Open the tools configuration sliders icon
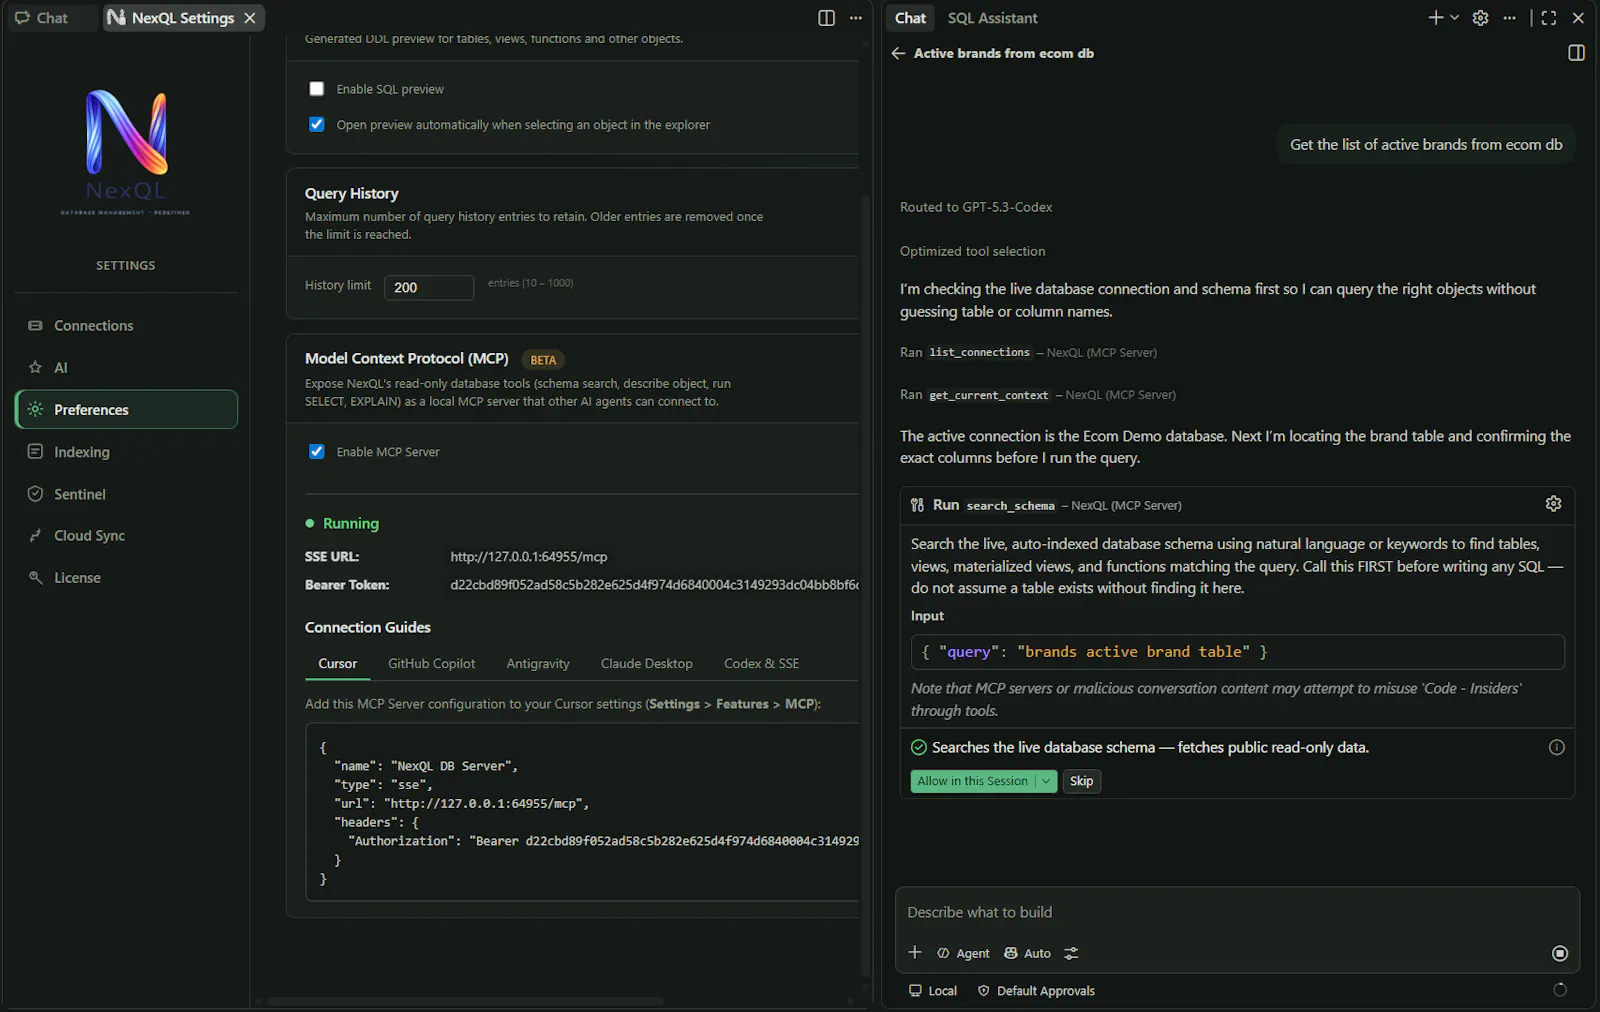The image size is (1600, 1012). click(1071, 953)
